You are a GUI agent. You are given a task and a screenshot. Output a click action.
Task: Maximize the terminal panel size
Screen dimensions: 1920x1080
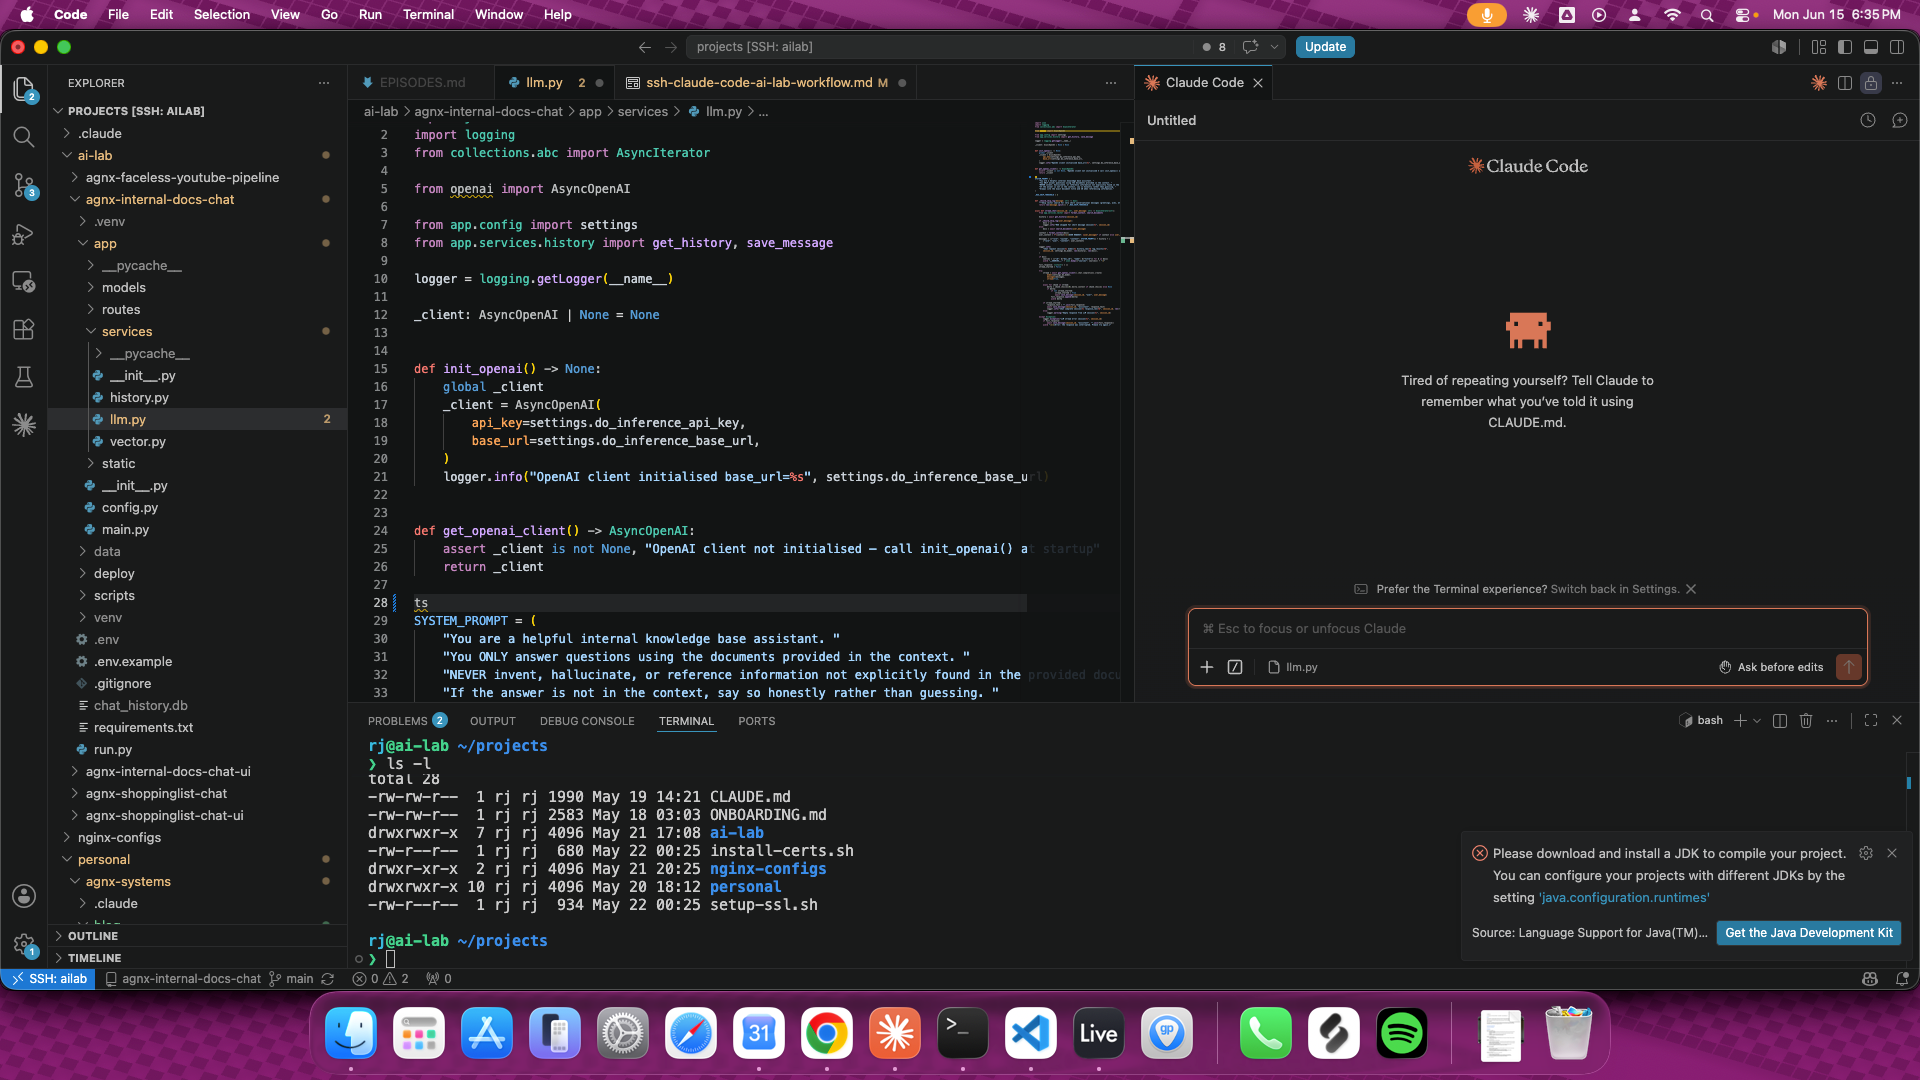[x=1871, y=720]
